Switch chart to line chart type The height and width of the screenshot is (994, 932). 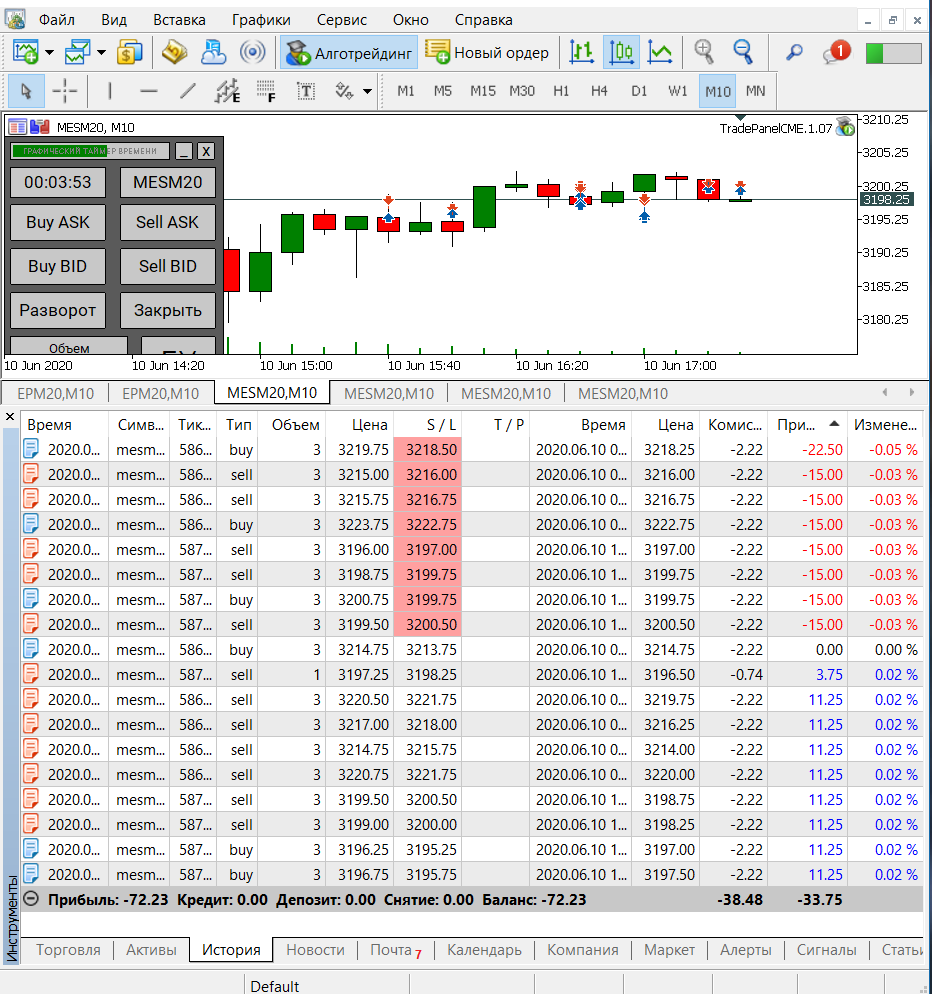click(x=660, y=52)
